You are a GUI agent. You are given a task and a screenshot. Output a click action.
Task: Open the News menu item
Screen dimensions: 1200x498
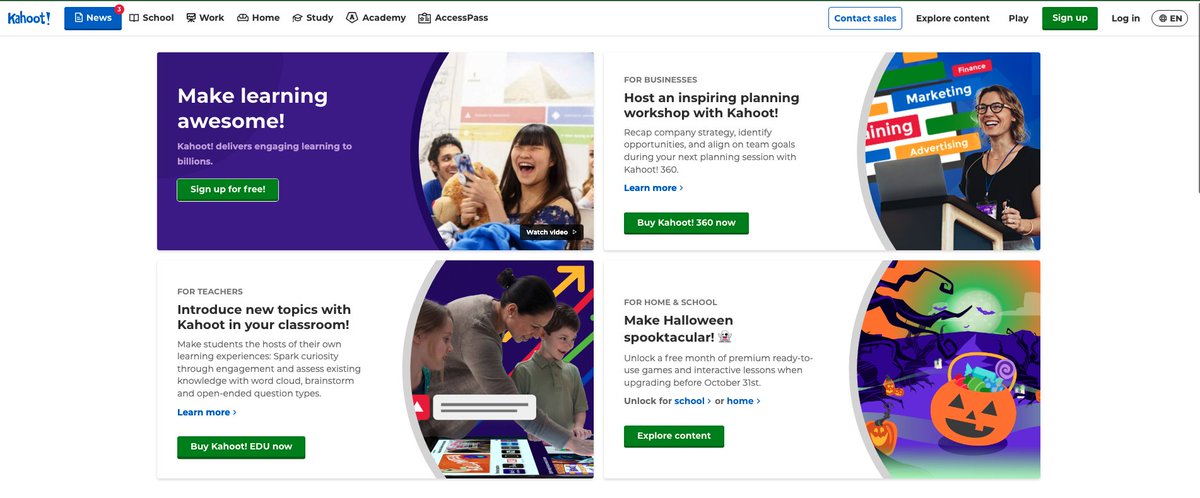92,18
